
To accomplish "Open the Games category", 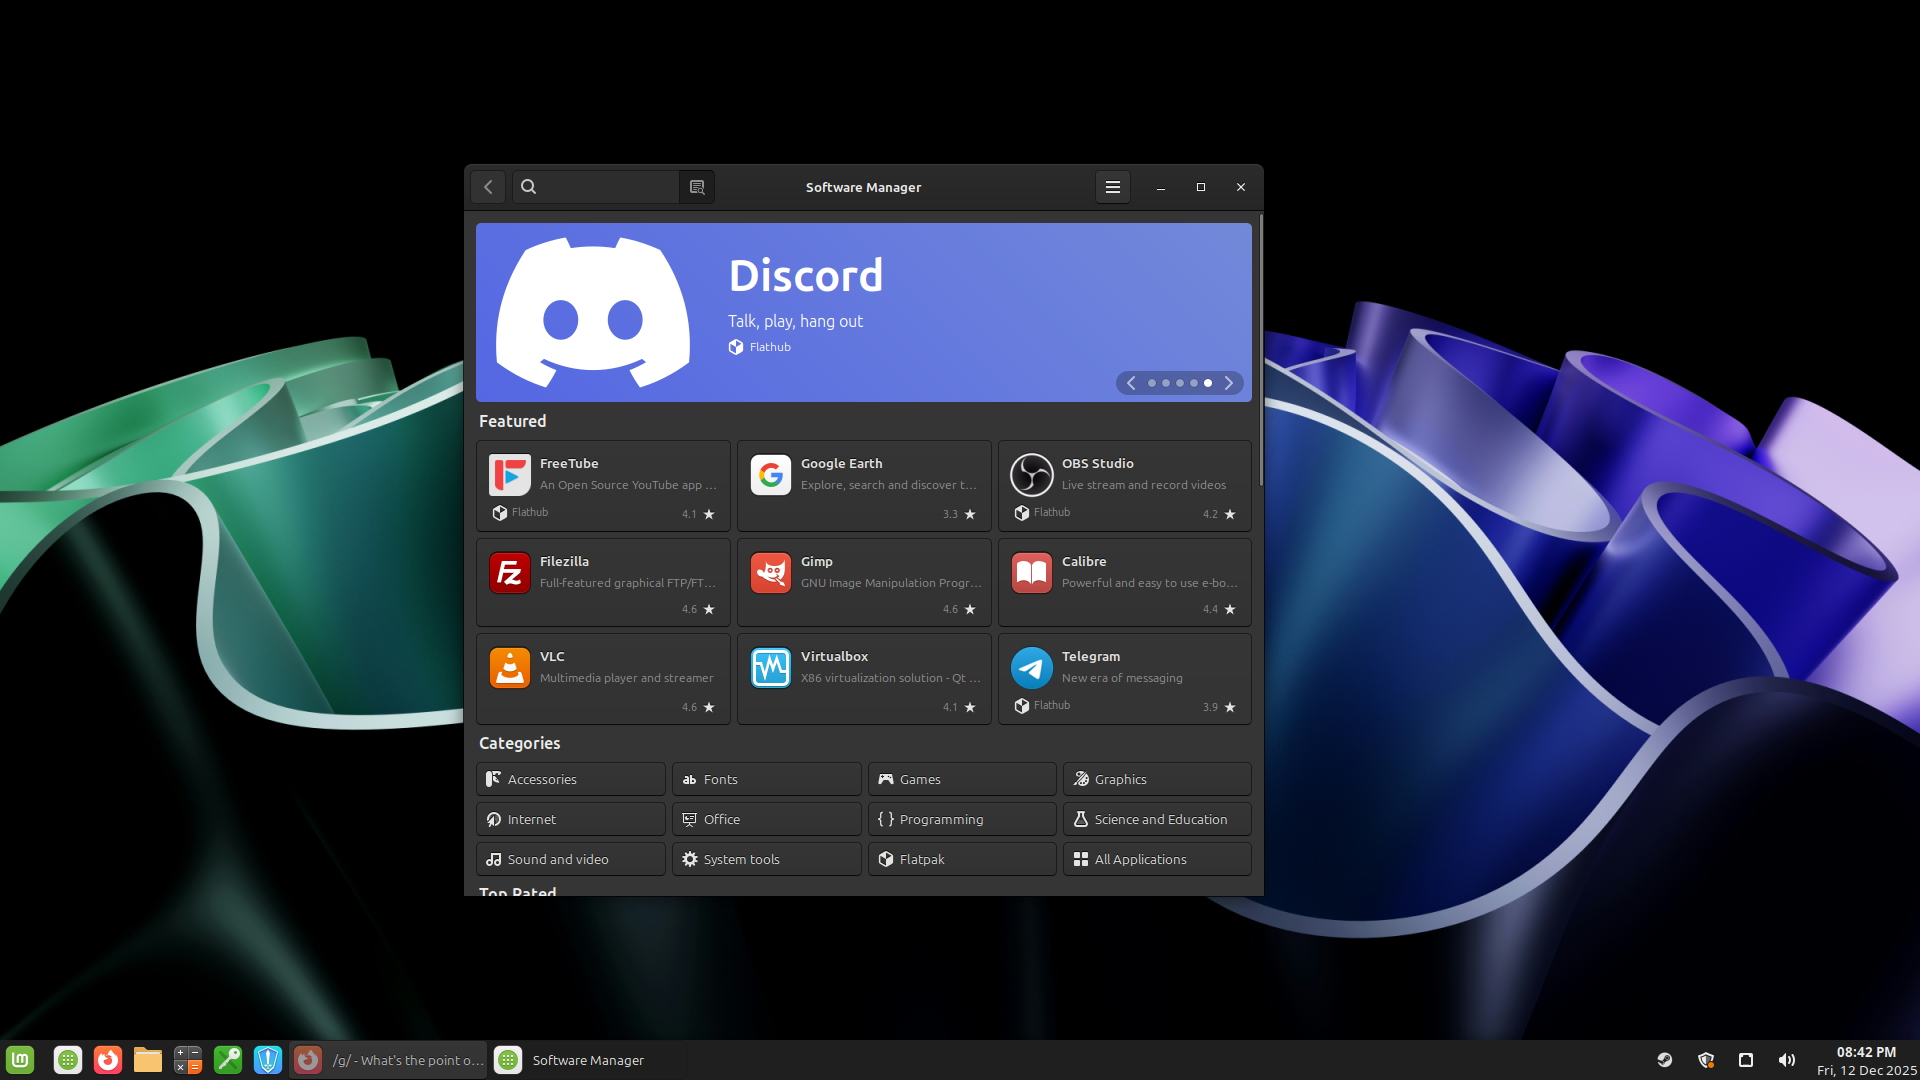I will [961, 779].
